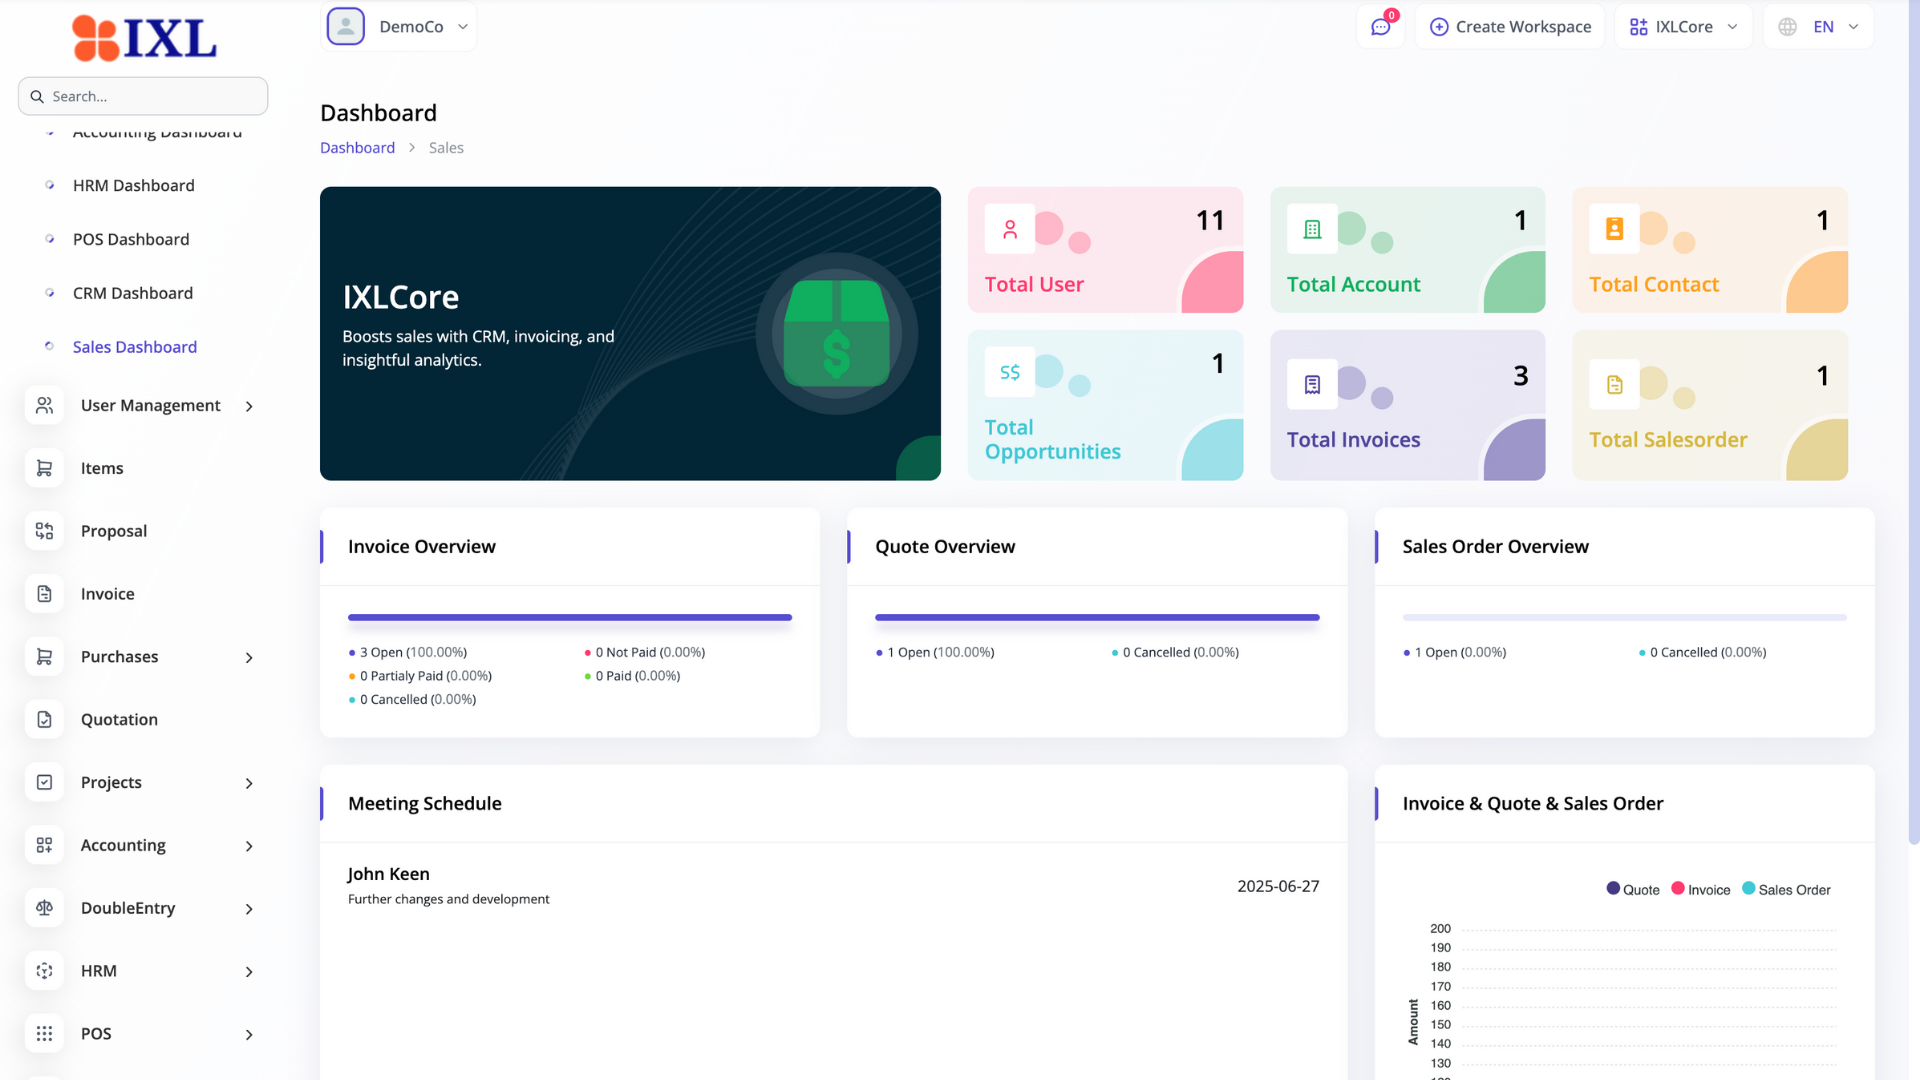This screenshot has height=1080, width=1920.
Task: Click the Items cart icon
Action: pyautogui.click(x=45, y=468)
